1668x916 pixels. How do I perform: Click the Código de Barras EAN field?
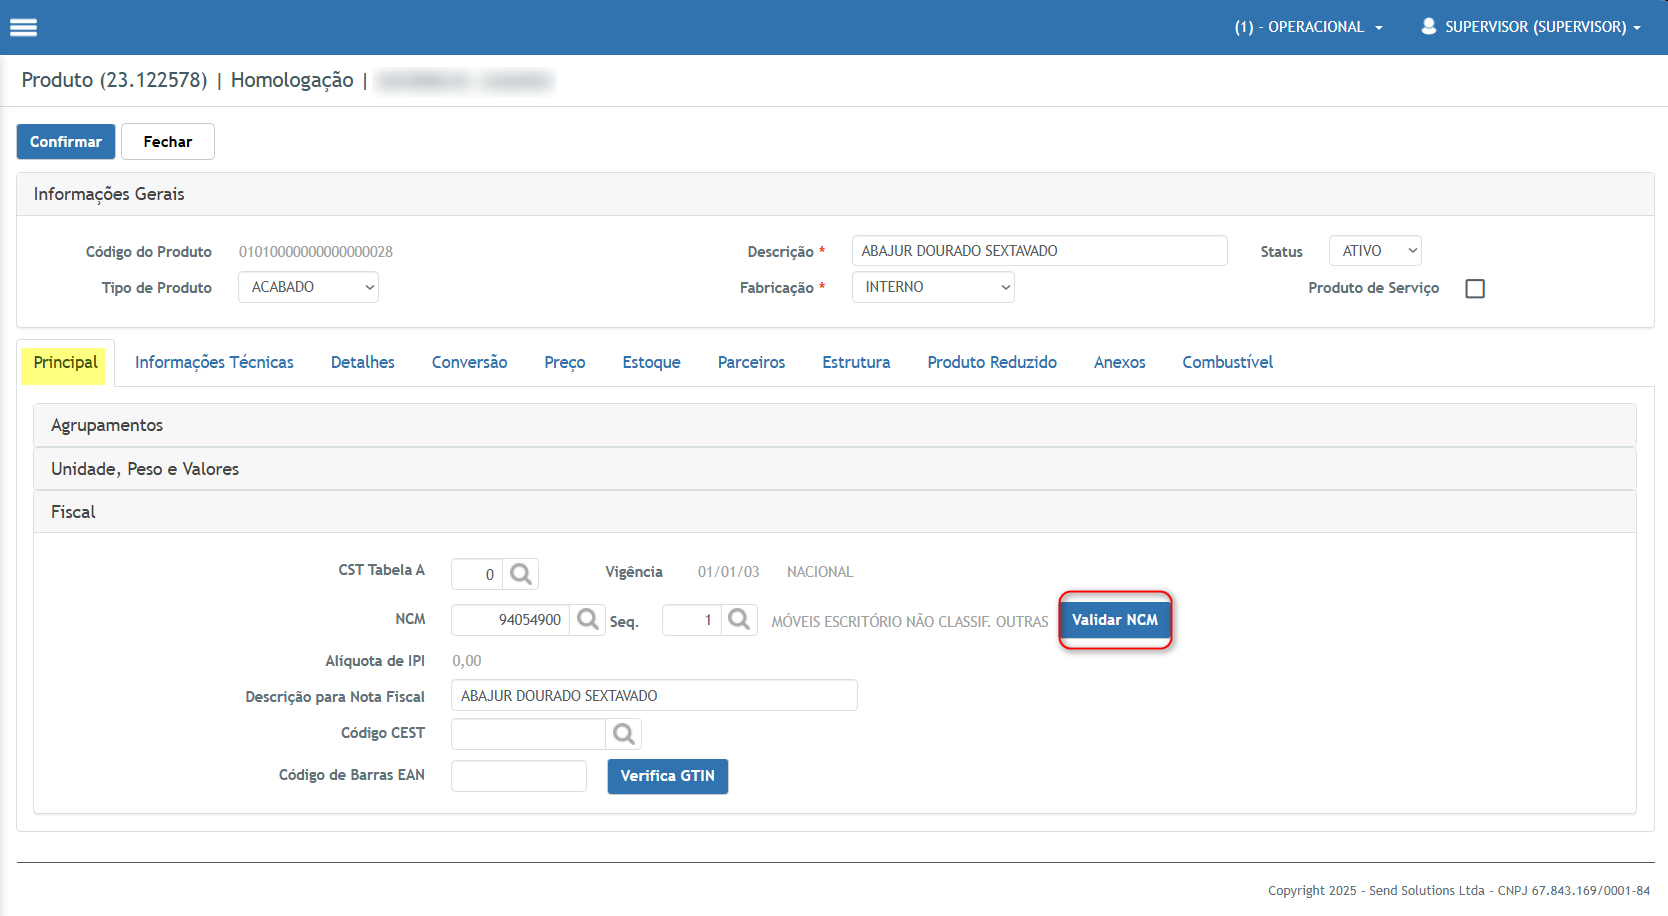point(518,776)
